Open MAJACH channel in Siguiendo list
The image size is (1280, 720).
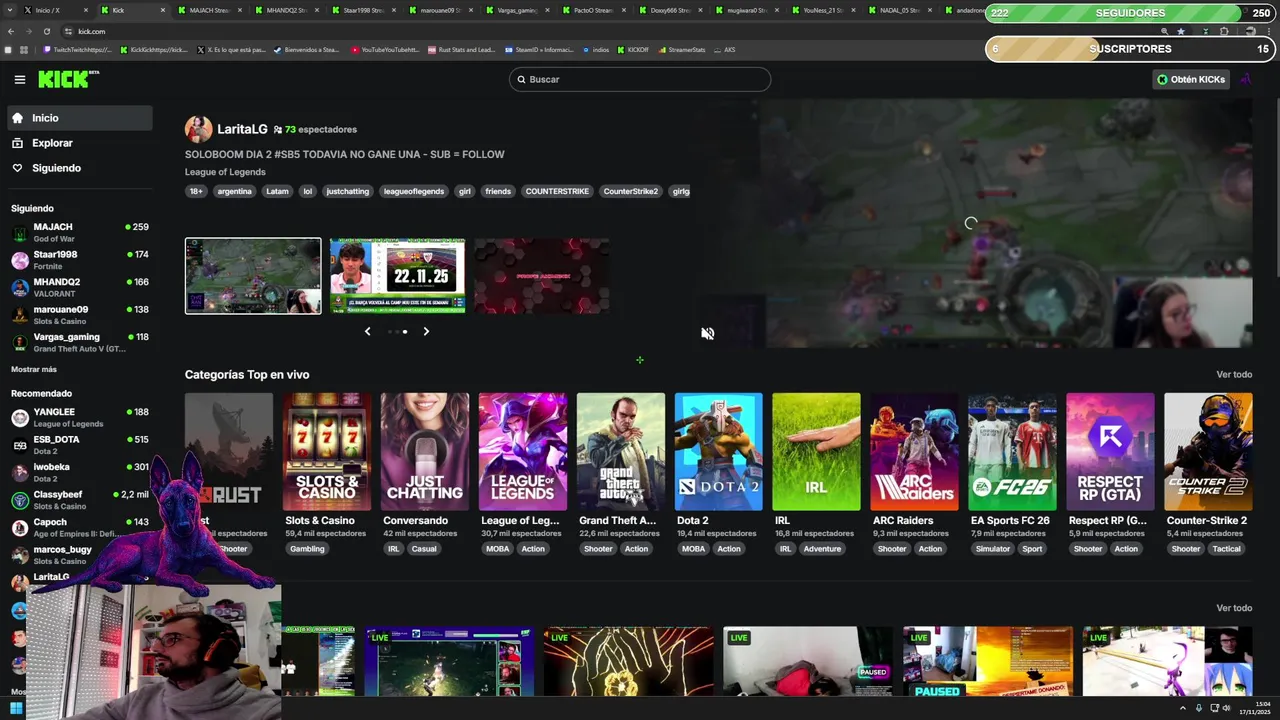[80, 232]
